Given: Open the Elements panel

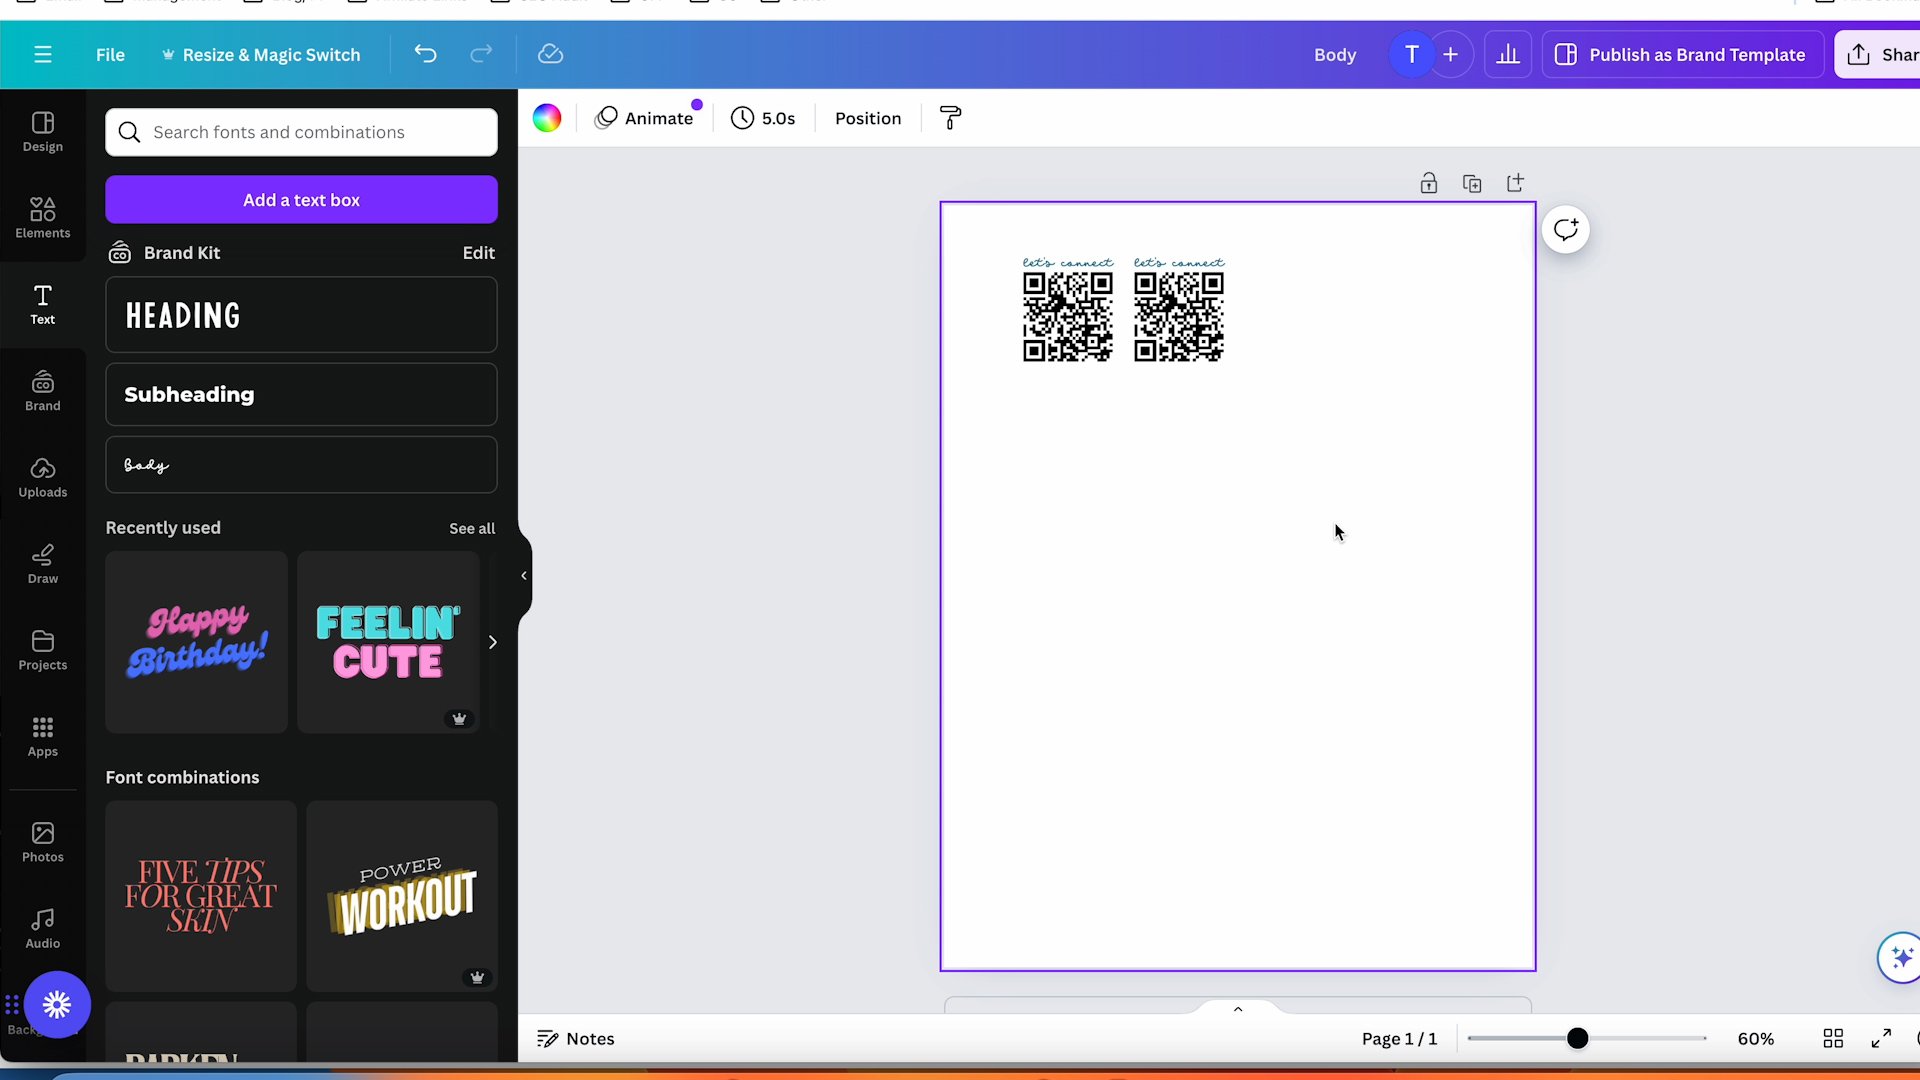Looking at the screenshot, I should (x=42, y=216).
